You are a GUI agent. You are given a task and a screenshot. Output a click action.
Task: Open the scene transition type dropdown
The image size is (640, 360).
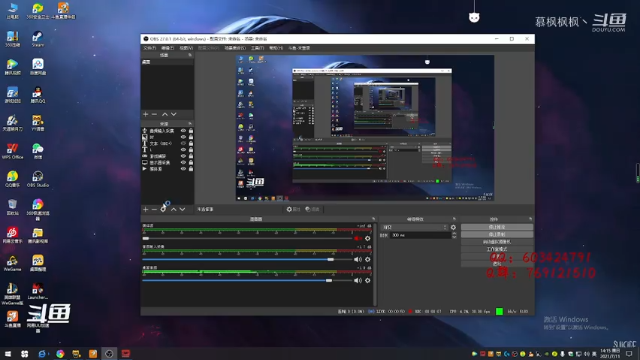point(414,227)
